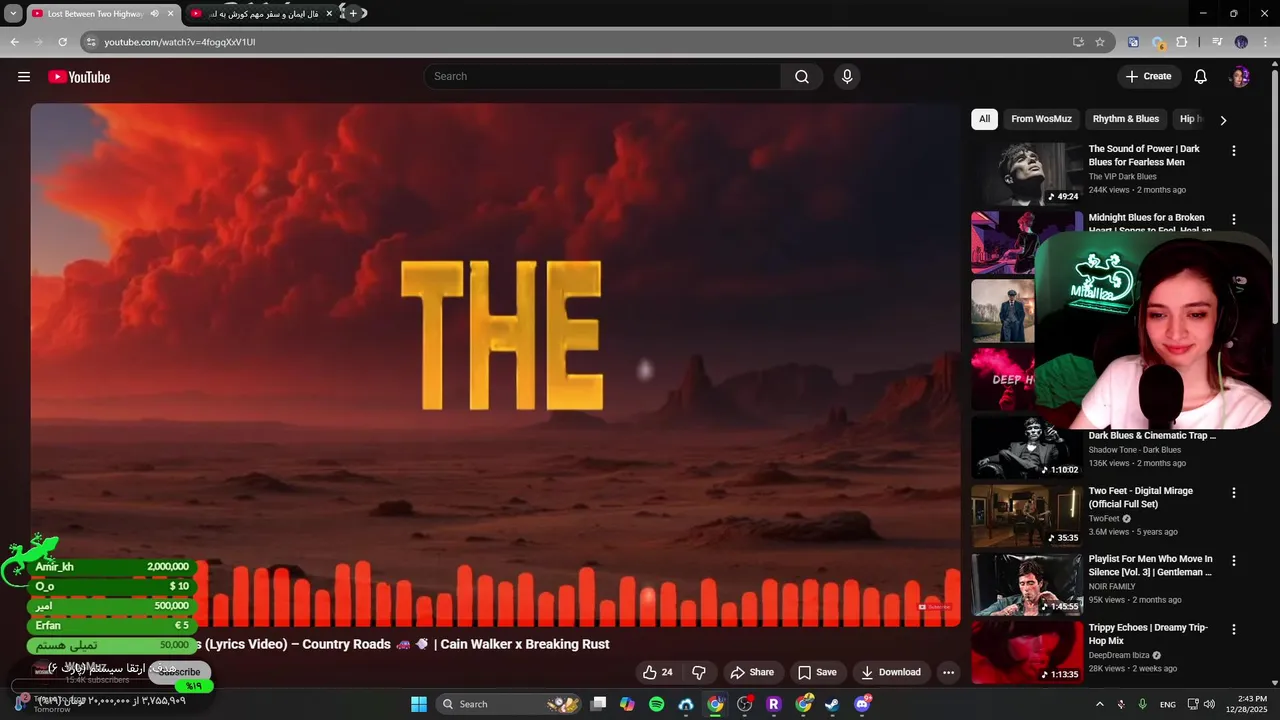Open site information icon in address bar

[91, 42]
